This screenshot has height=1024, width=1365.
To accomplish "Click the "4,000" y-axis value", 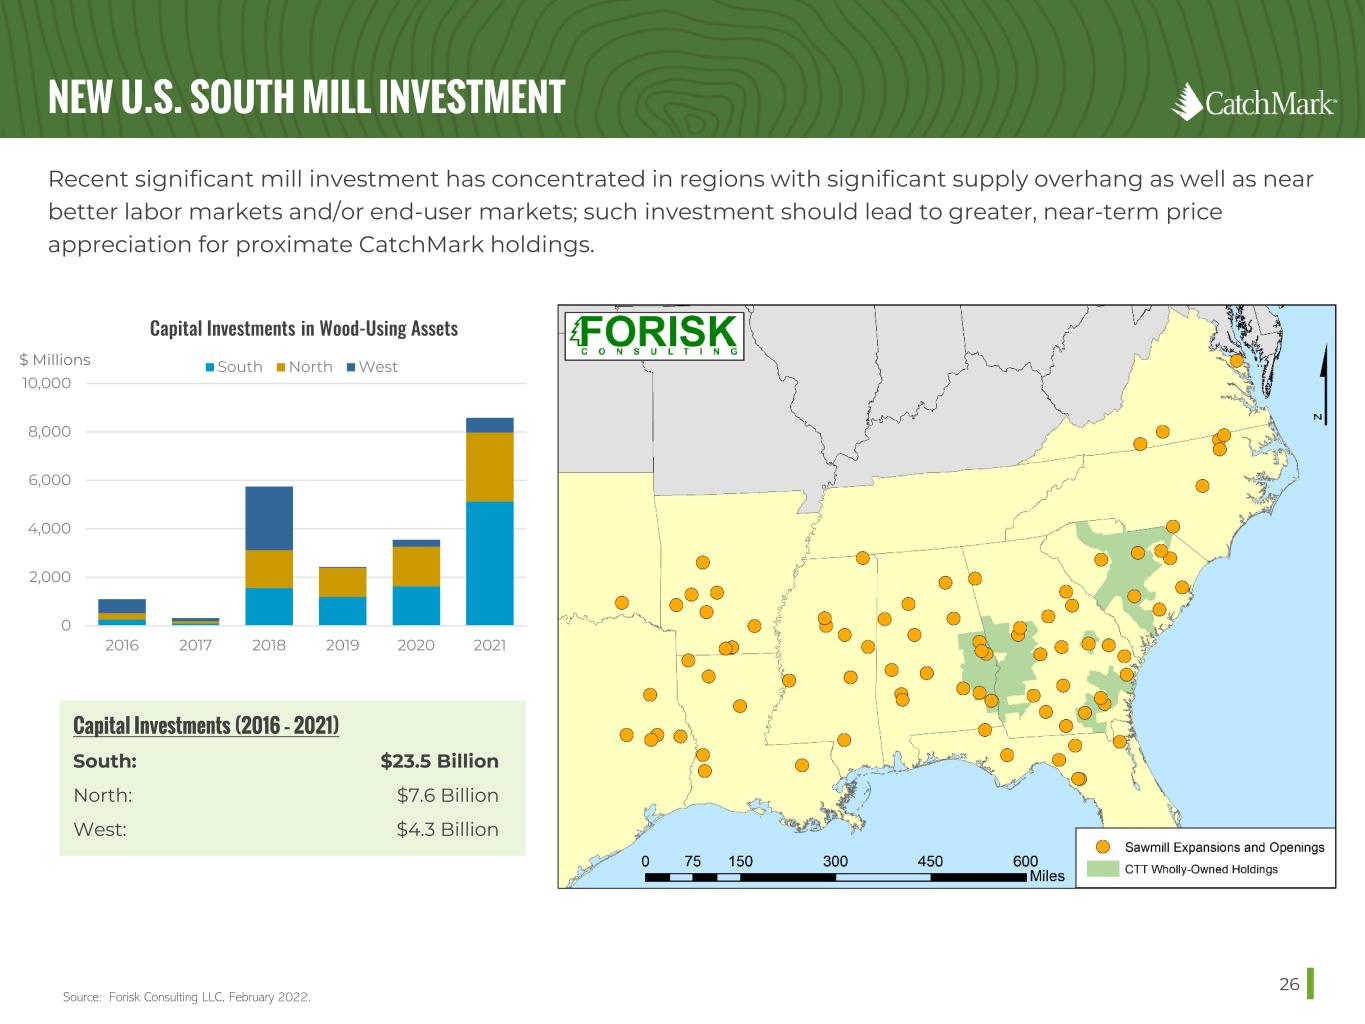I will (x=51, y=529).
